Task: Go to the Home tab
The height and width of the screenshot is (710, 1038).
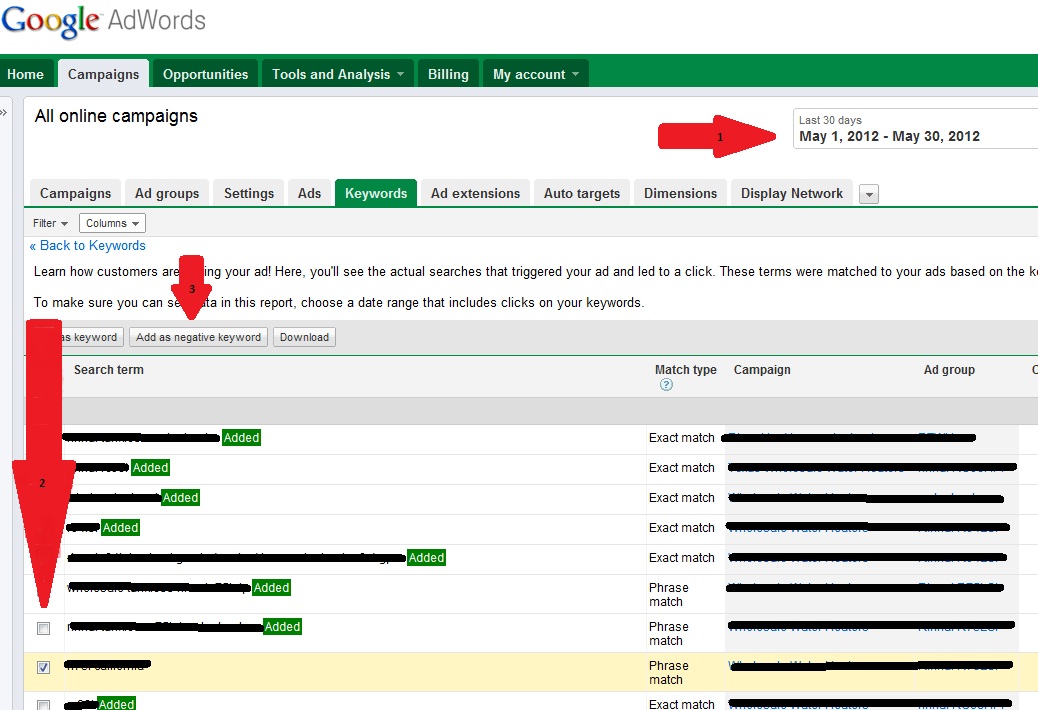Action: point(25,74)
